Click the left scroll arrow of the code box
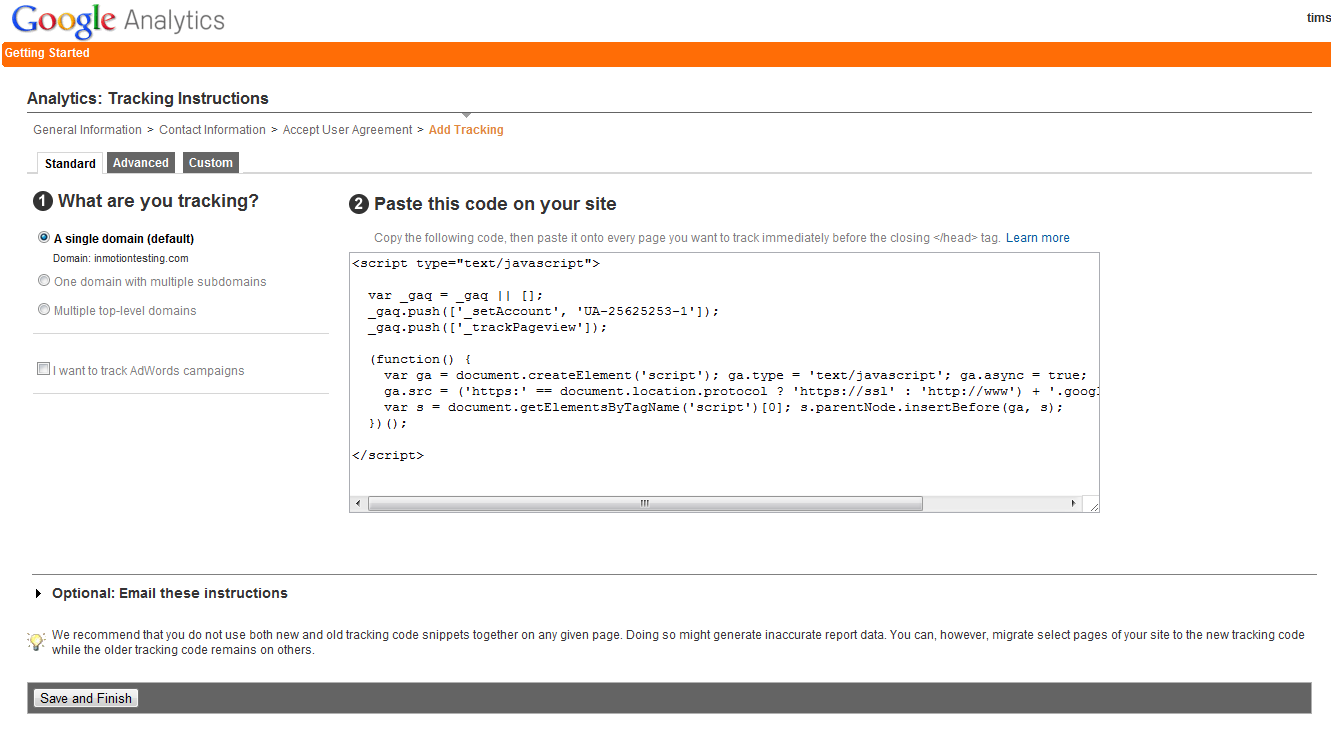 coord(359,503)
